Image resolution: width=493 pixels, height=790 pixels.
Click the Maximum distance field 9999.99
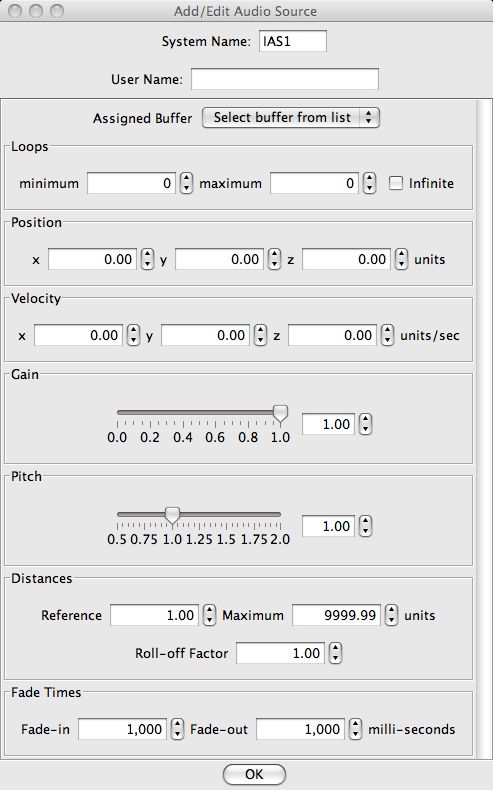(336, 615)
